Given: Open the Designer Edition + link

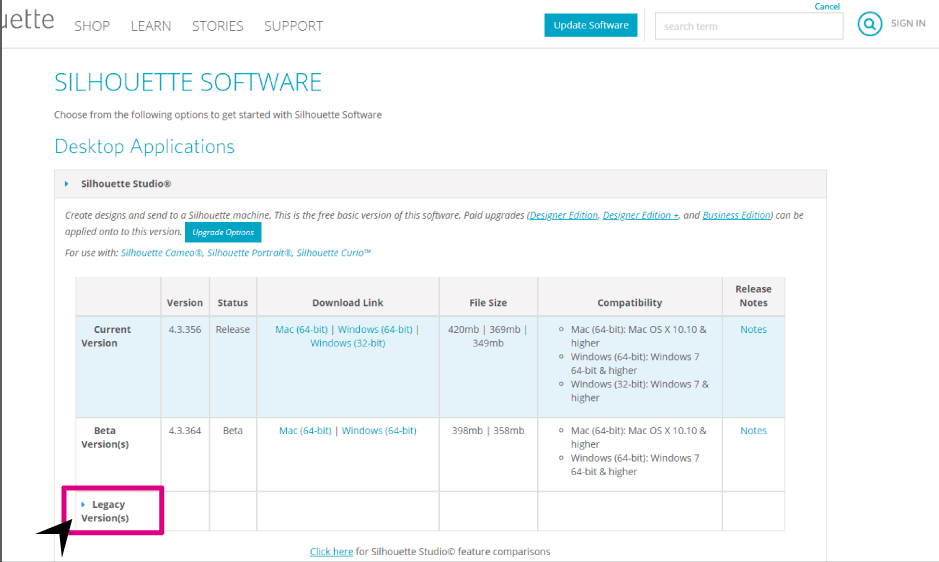Looking at the screenshot, I should 641,215.
